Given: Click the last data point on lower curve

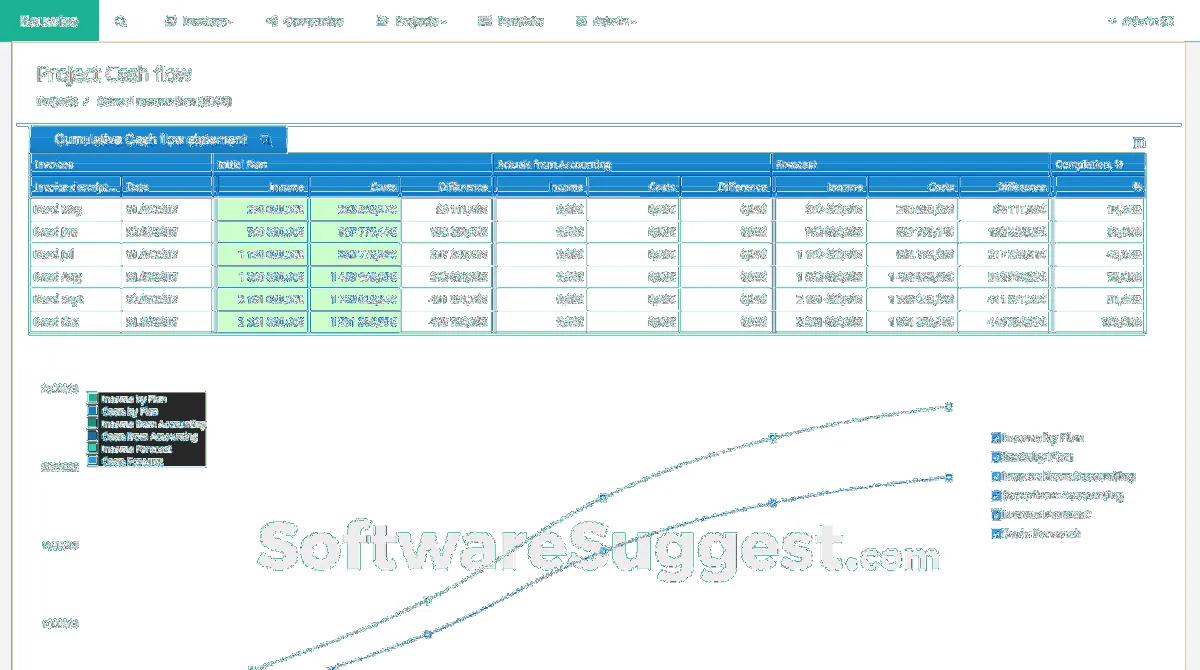Looking at the screenshot, I should coord(949,478).
